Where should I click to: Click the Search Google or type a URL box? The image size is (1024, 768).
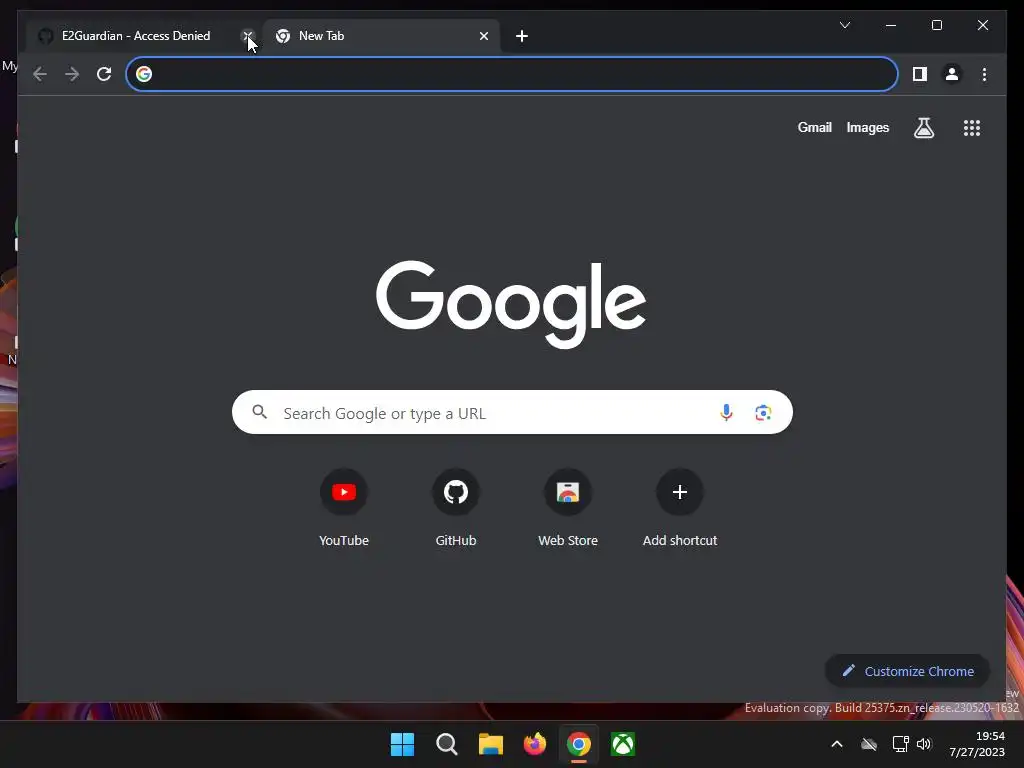point(512,413)
